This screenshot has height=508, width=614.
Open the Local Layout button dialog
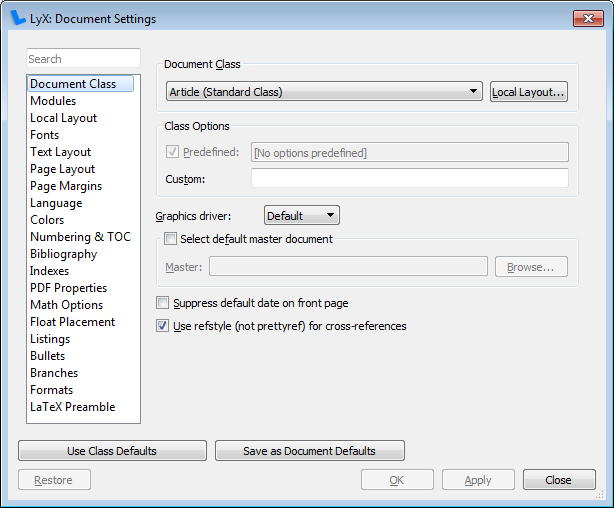(x=529, y=92)
